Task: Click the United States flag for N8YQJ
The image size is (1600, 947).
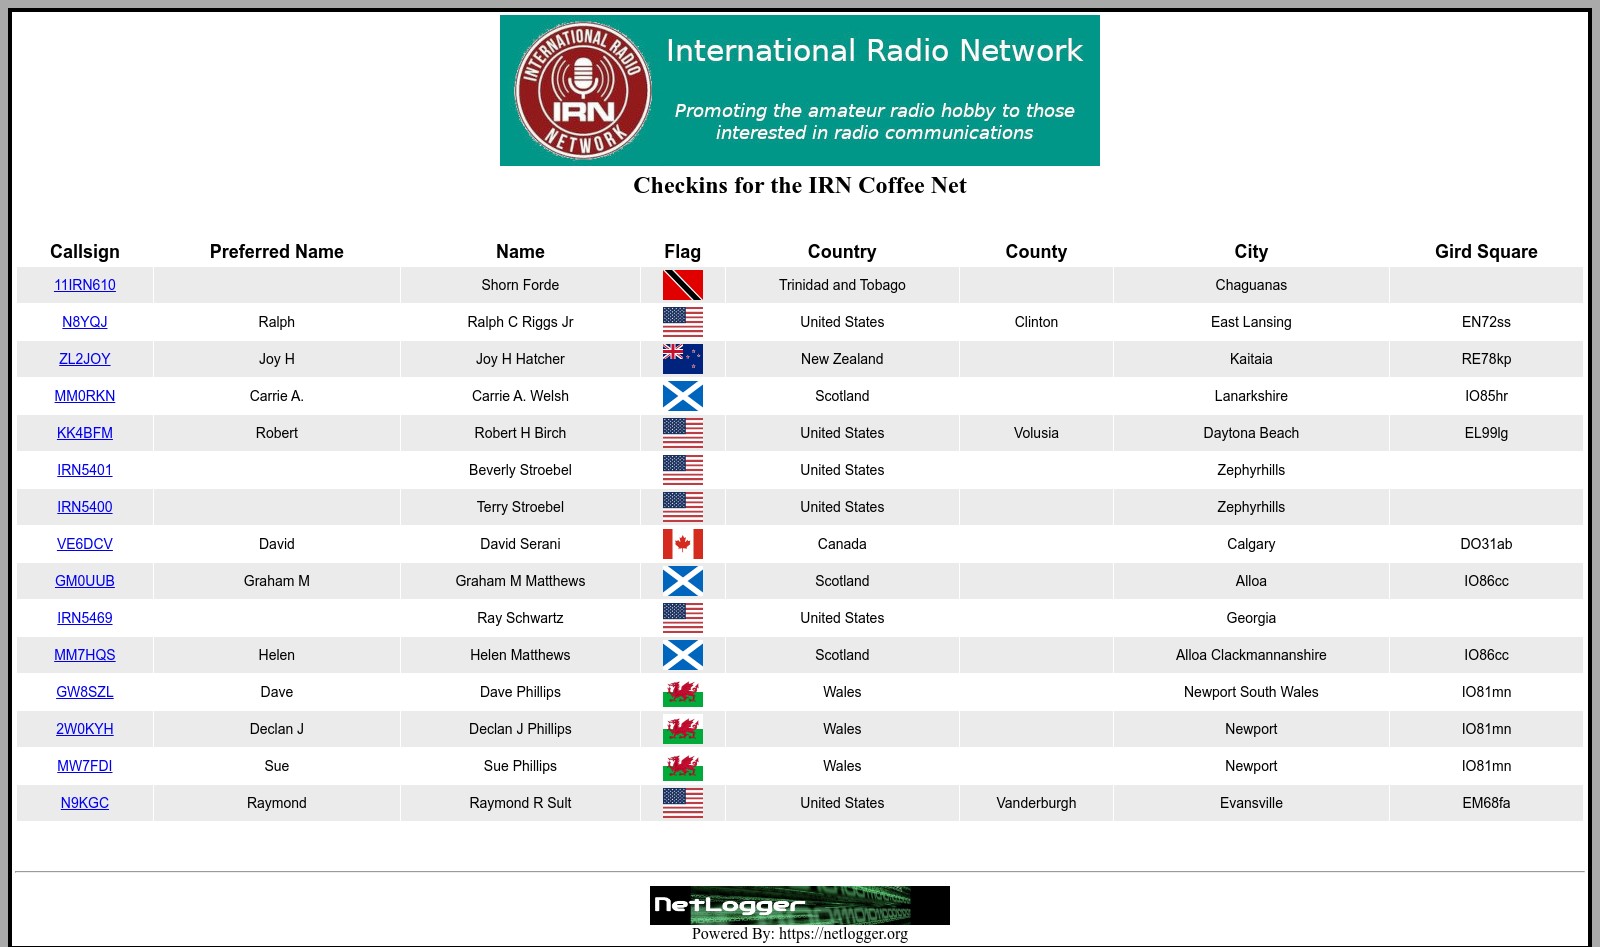Action: pos(682,322)
